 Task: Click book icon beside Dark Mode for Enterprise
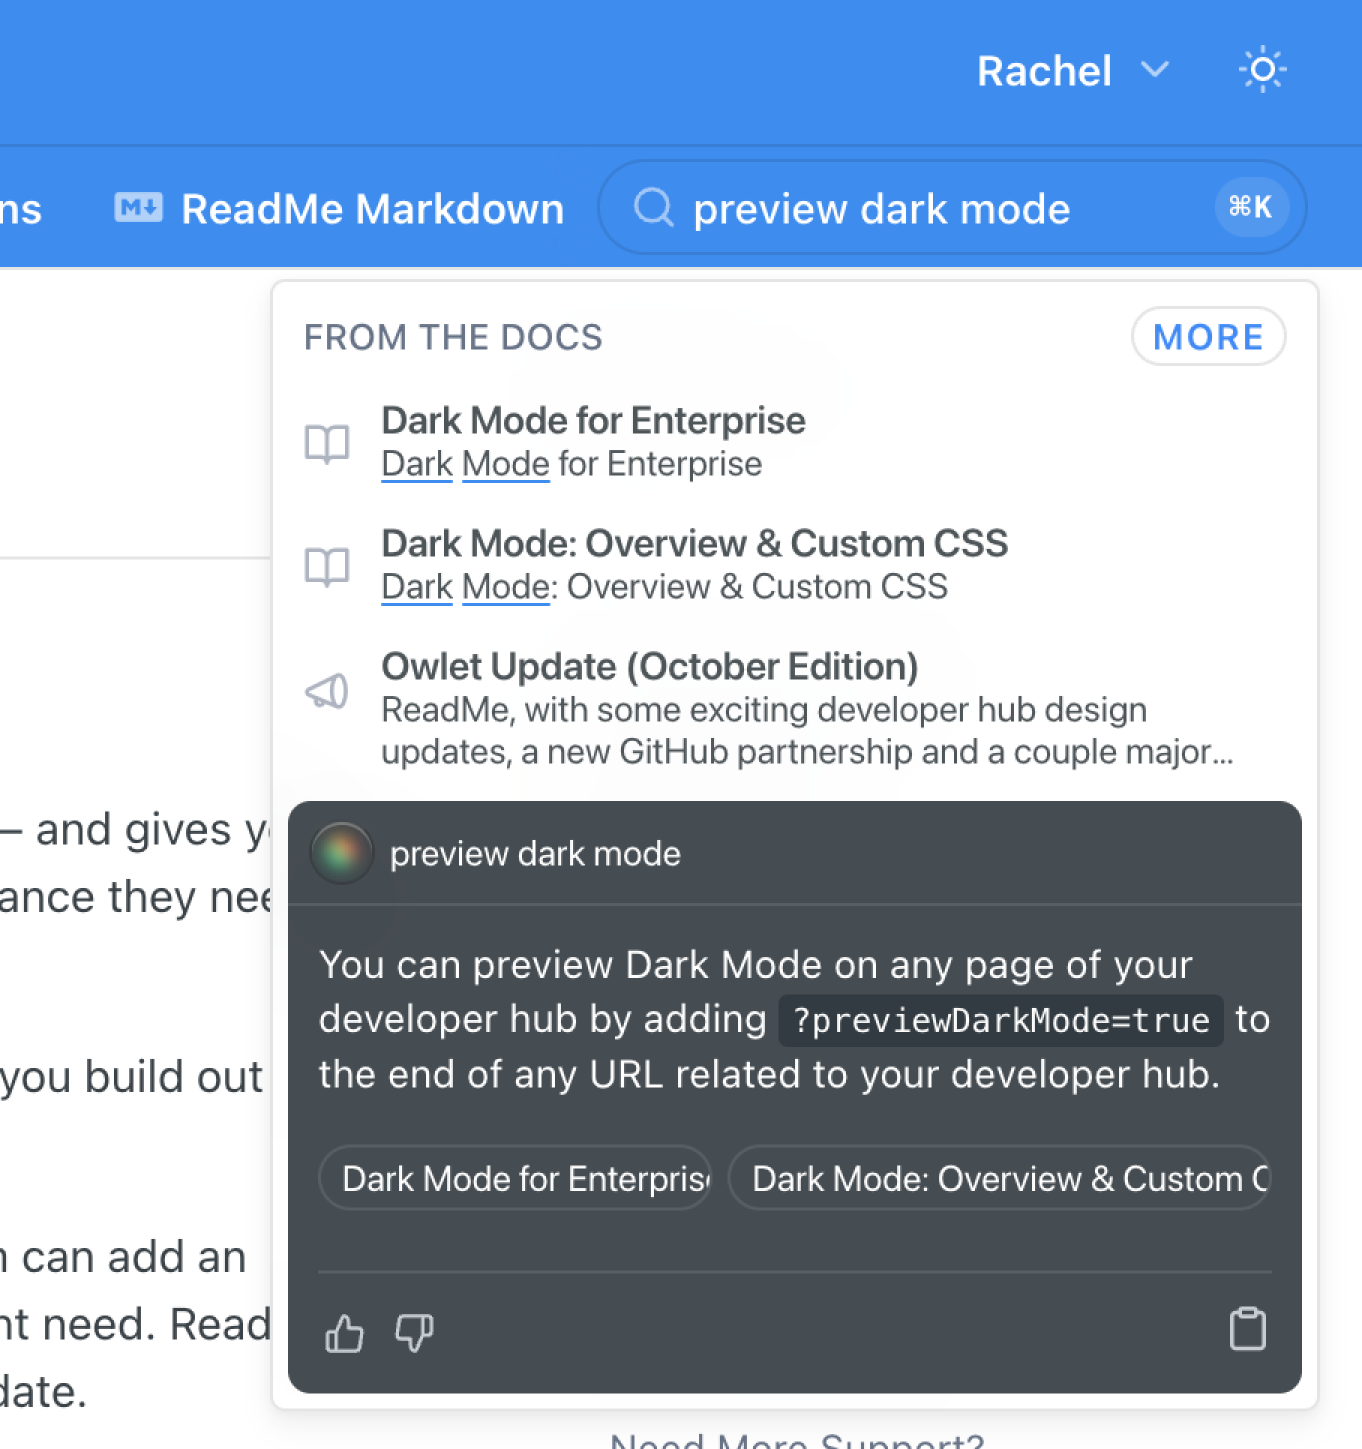[327, 443]
